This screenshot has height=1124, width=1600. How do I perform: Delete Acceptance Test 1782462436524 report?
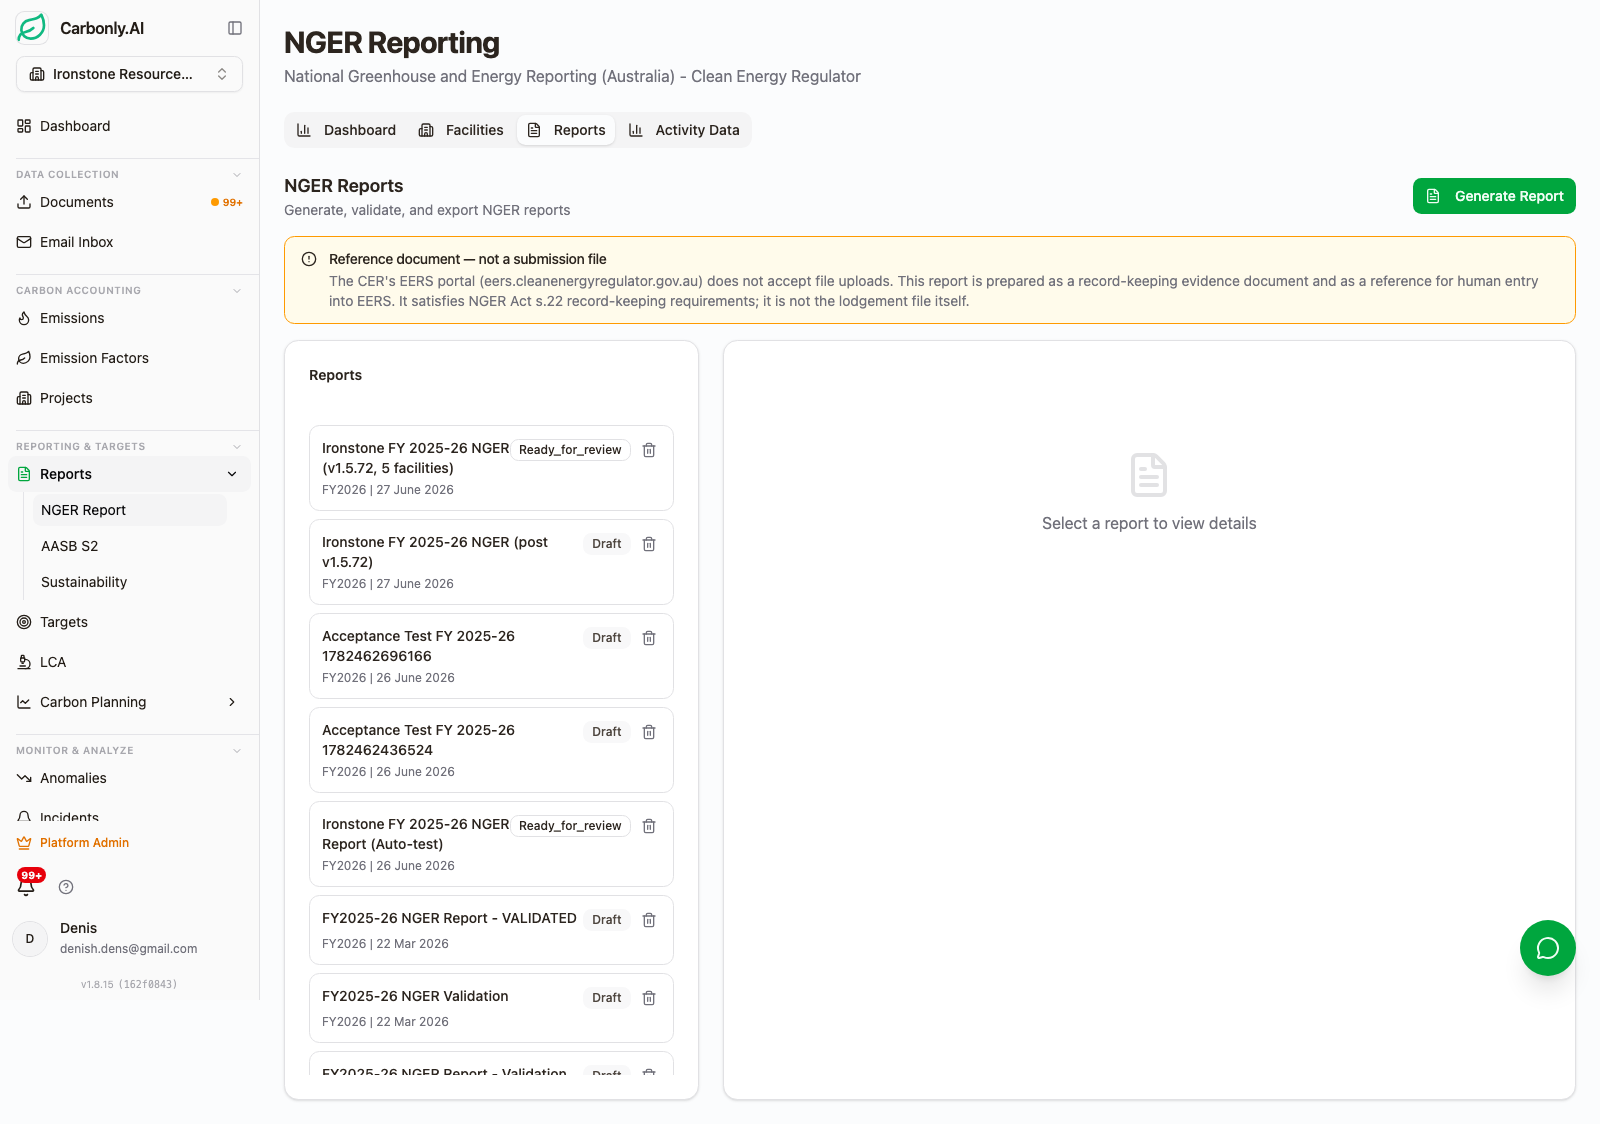click(649, 732)
